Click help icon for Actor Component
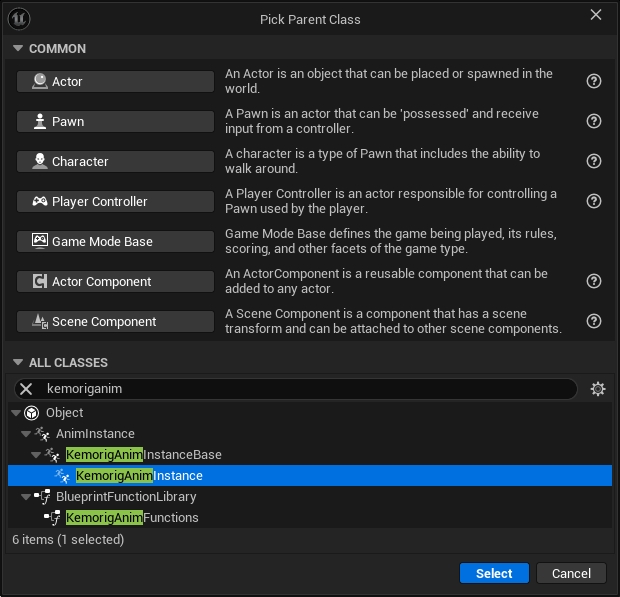 (594, 281)
